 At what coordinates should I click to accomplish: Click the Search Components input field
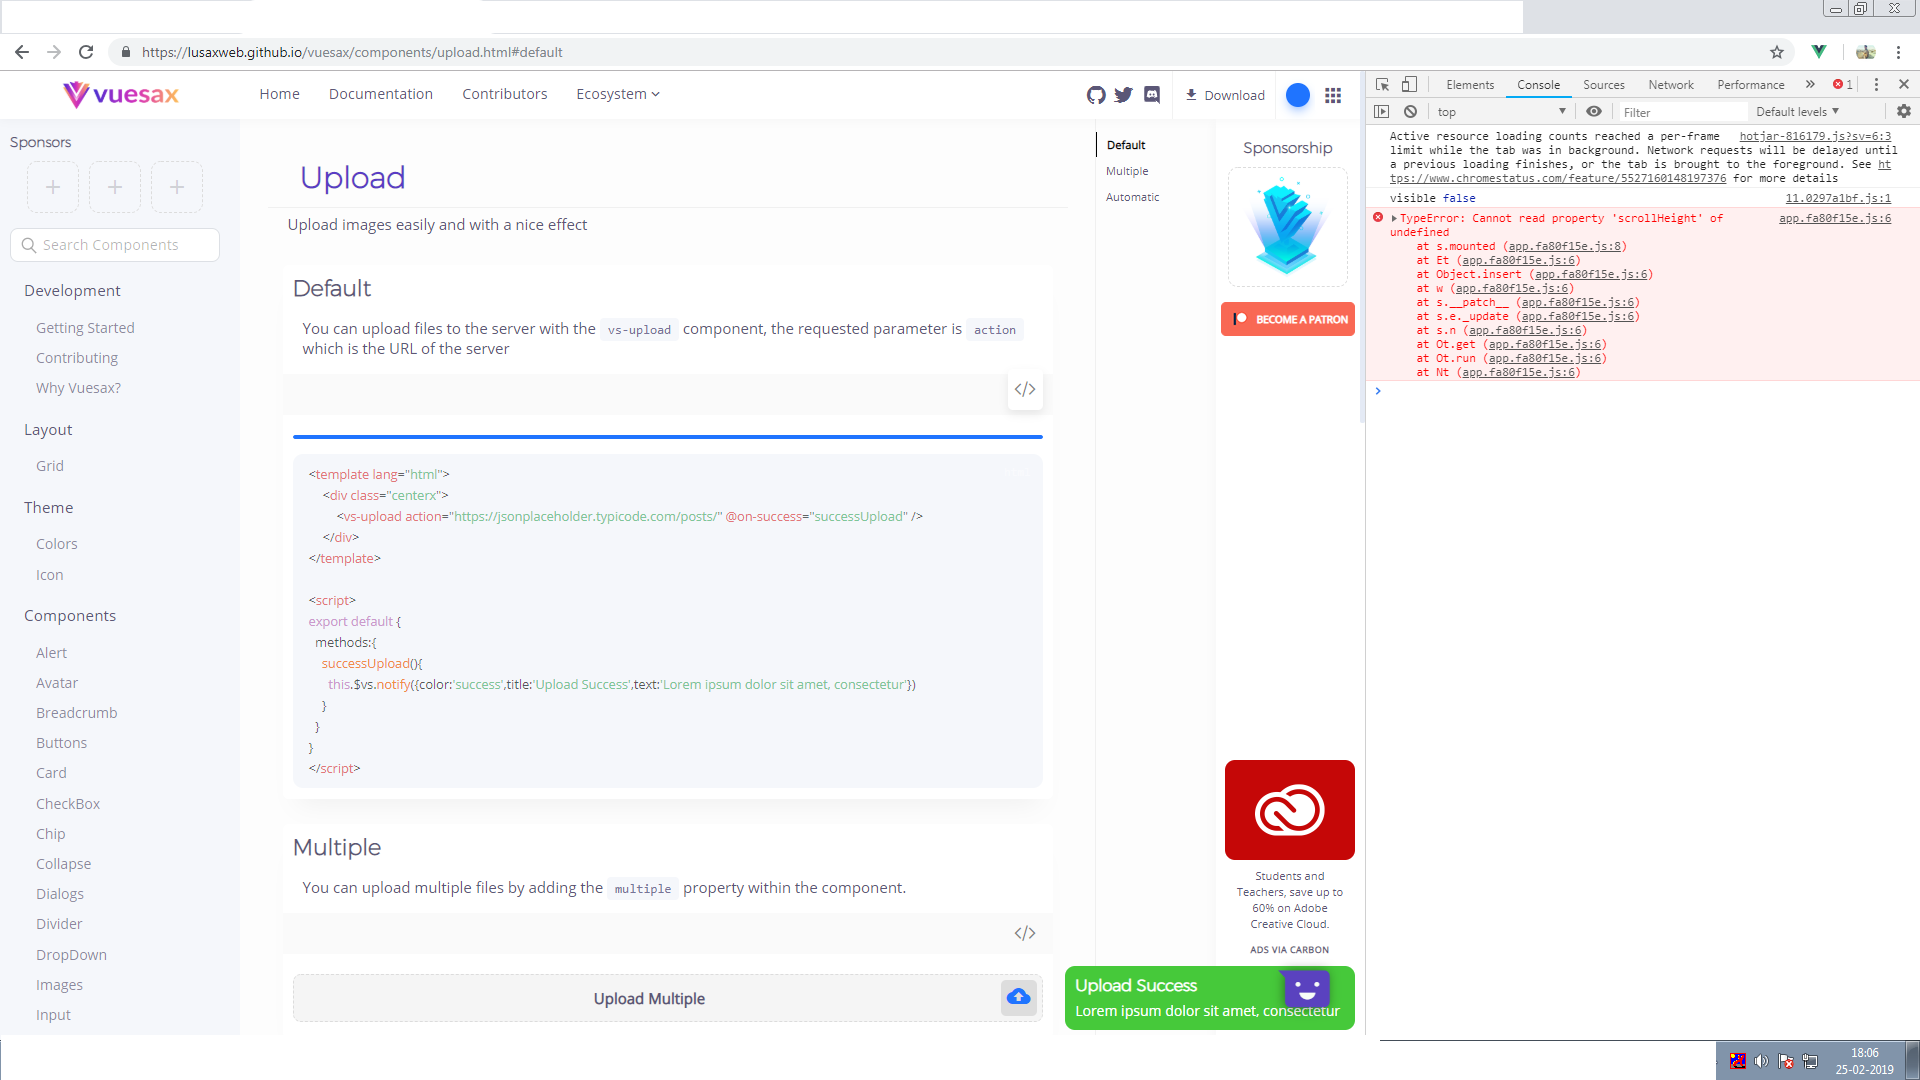pyautogui.click(x=114, y=244)
